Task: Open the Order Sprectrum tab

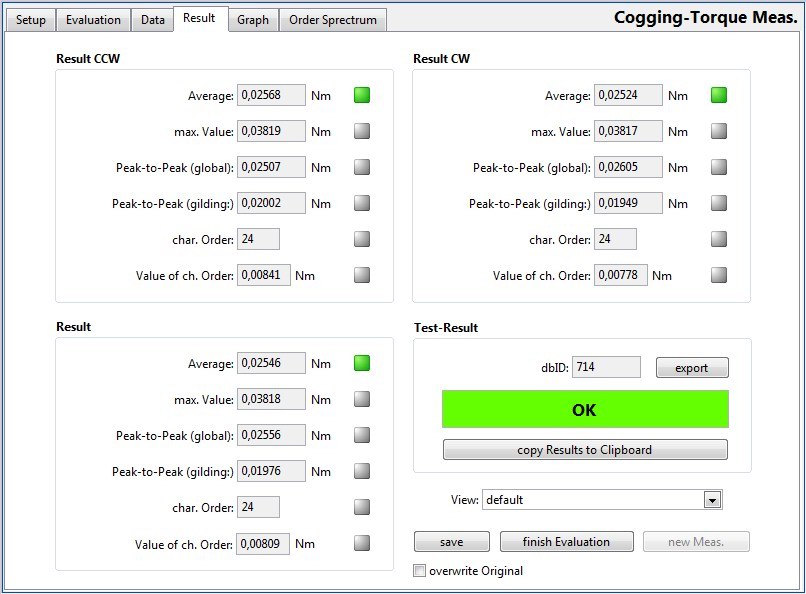Action: [333, 20]
